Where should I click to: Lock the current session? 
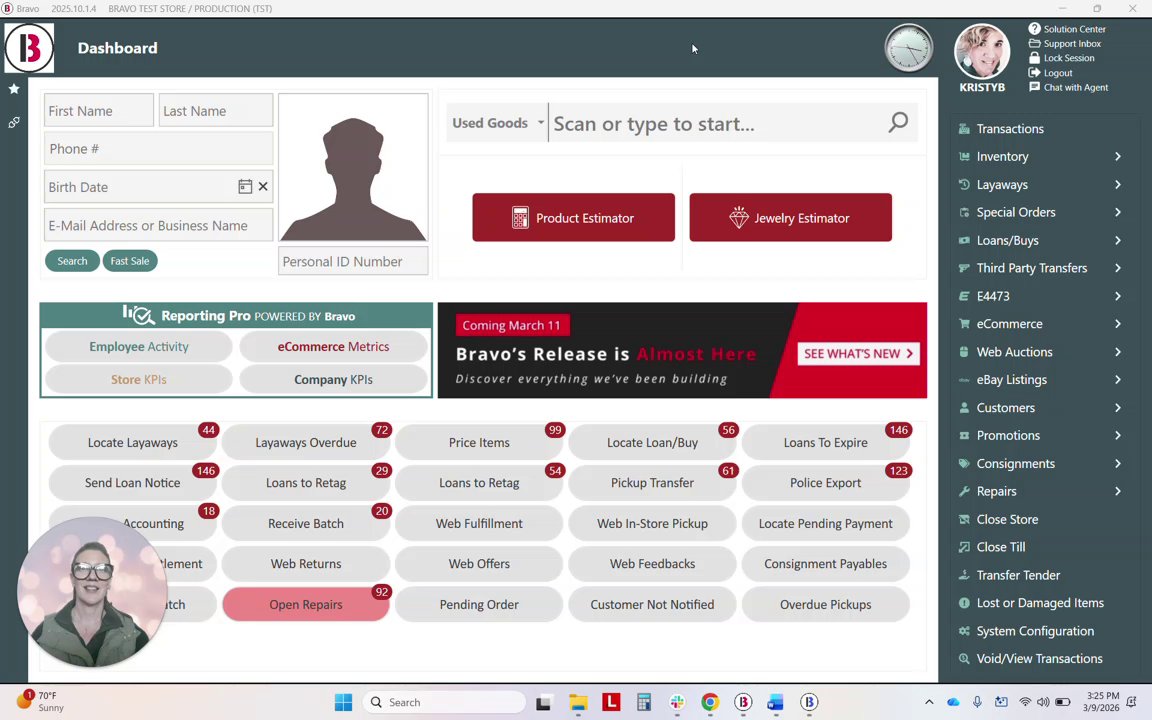[1062, 58]
